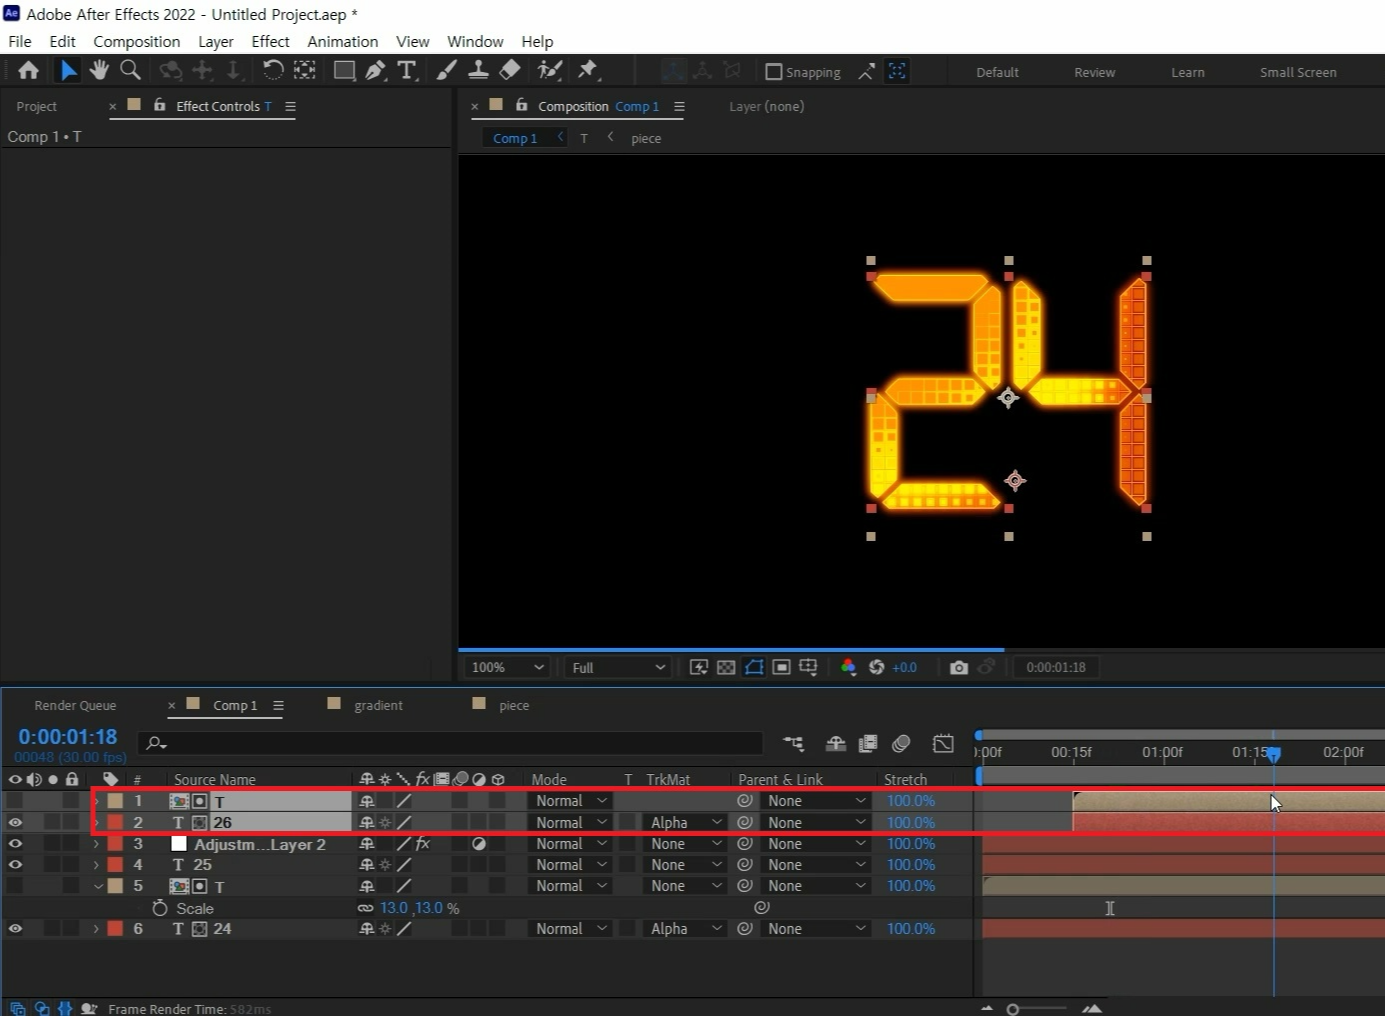Select the Orbit camera tool
The height and width of the screenshot is (1016, 1385).
(171, 70)
